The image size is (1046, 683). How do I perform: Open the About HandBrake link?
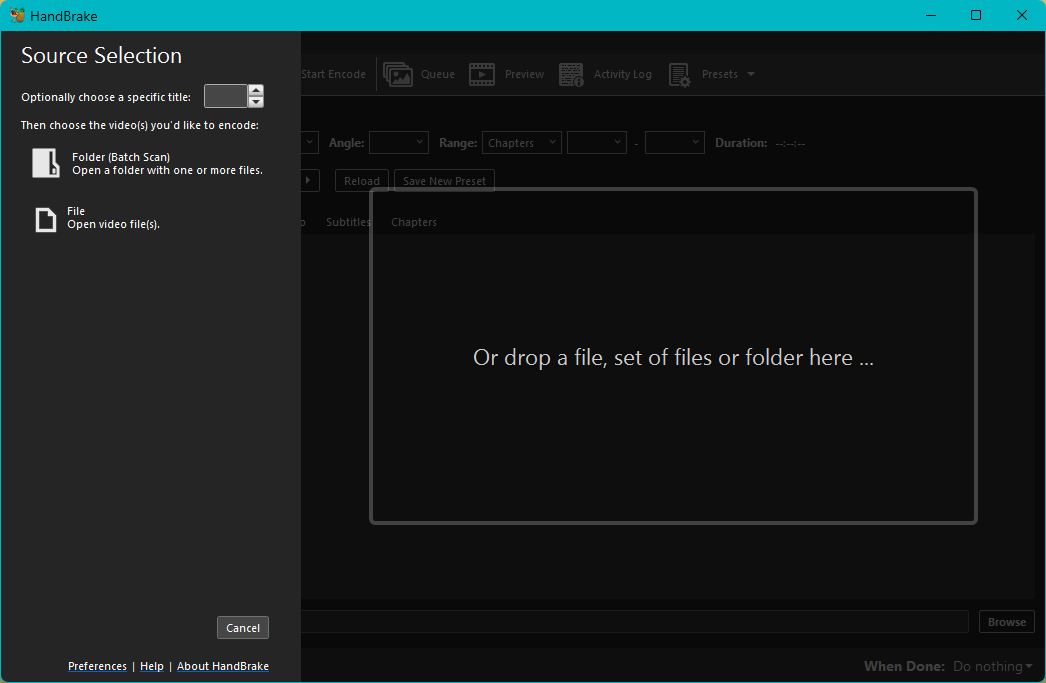point(223,666)
